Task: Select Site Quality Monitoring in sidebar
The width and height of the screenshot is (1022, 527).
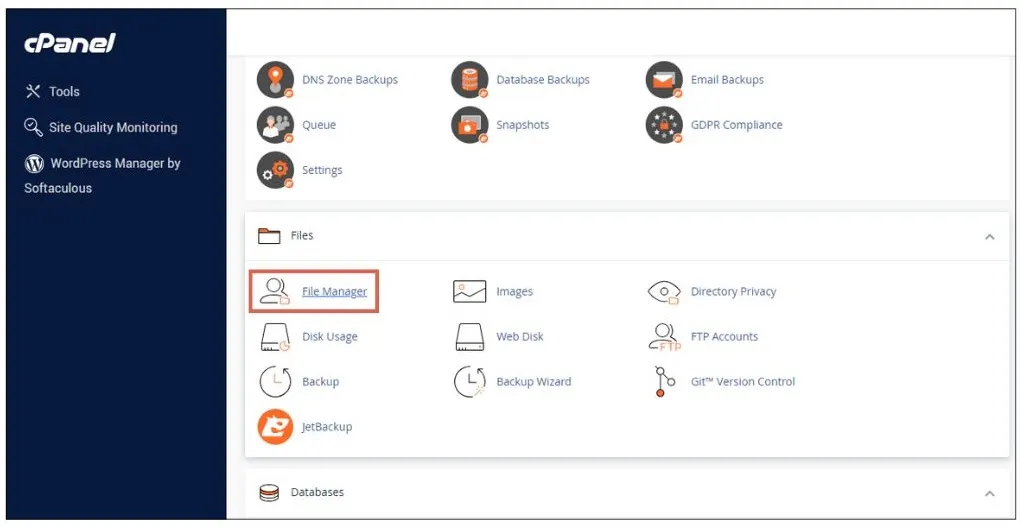Action: click(x=112, y=127)
